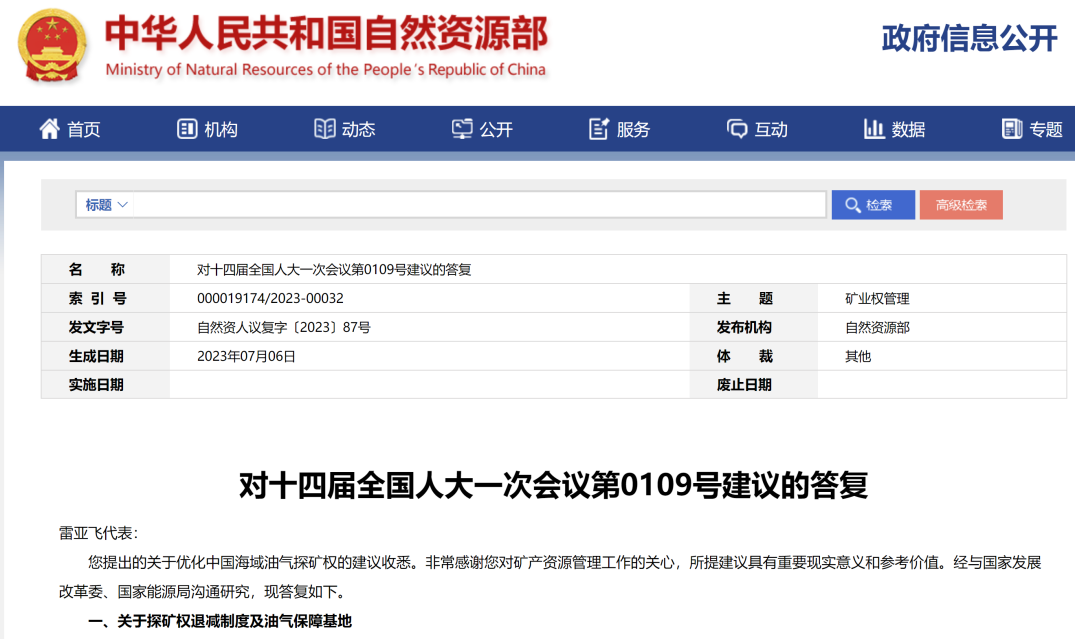Image resolution: width=1075 pixels, height=639 pixels.
Task: Open the 标题 search field dropdown
Action: (107, 205)
